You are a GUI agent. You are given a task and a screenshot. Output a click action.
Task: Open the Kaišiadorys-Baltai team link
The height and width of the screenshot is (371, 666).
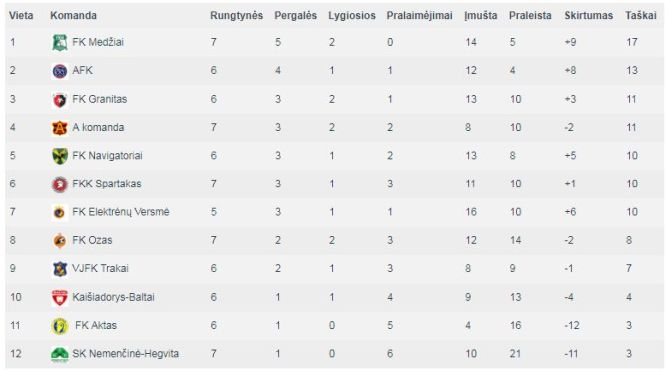click(113, 297)
